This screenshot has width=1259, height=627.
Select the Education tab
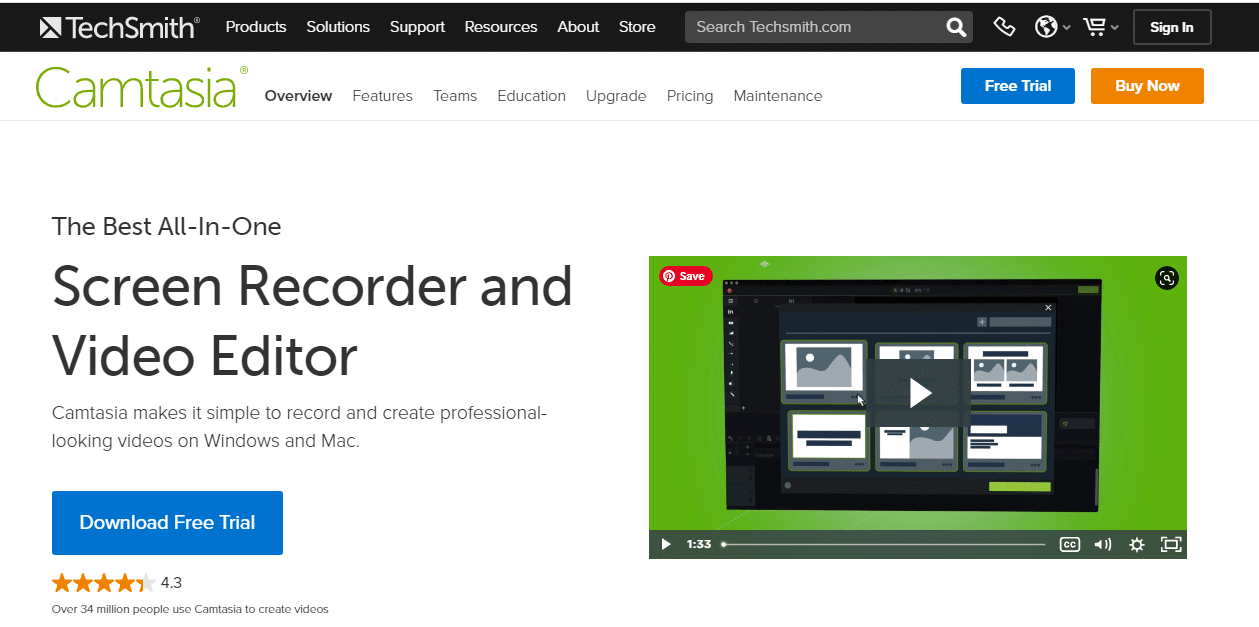coord(531,96)
